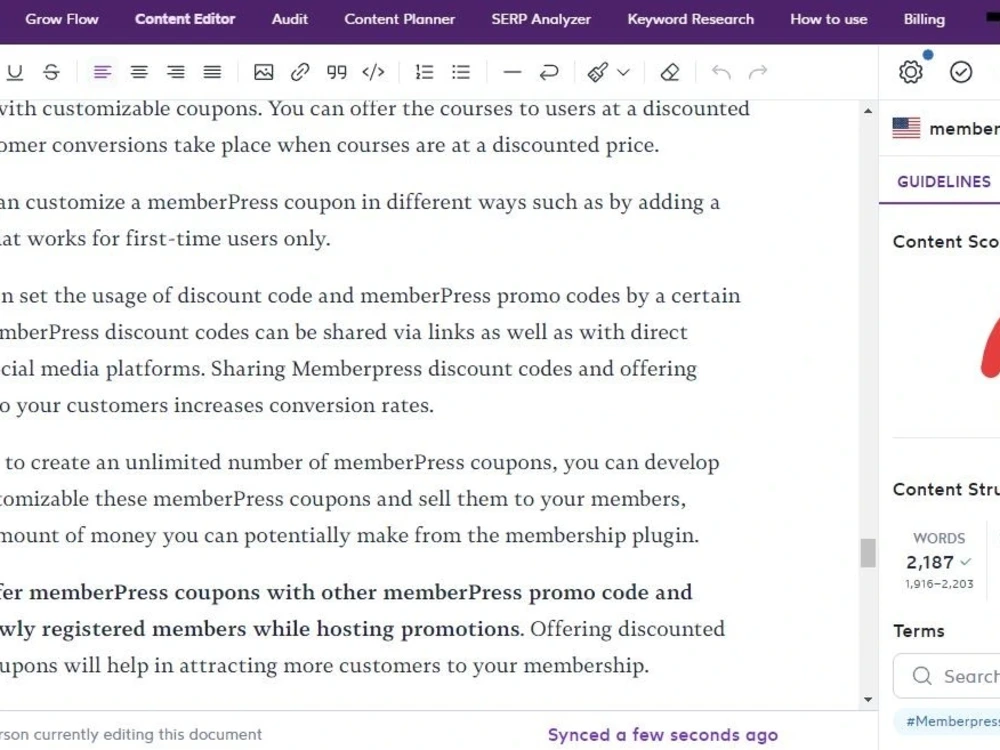Justify the text
Viewport: 1000px width, 750px height.
point(212,72)
